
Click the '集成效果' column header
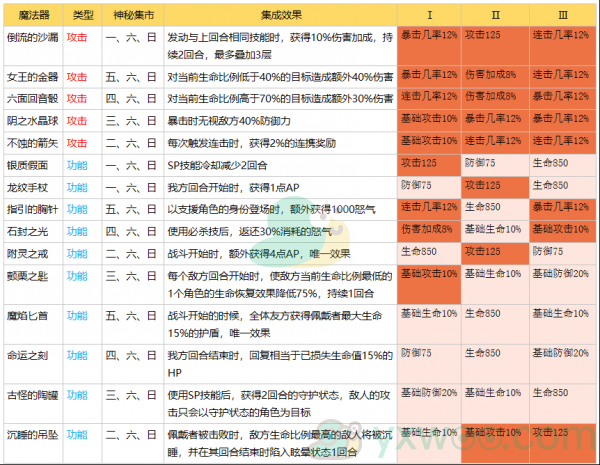pos(280,15)
